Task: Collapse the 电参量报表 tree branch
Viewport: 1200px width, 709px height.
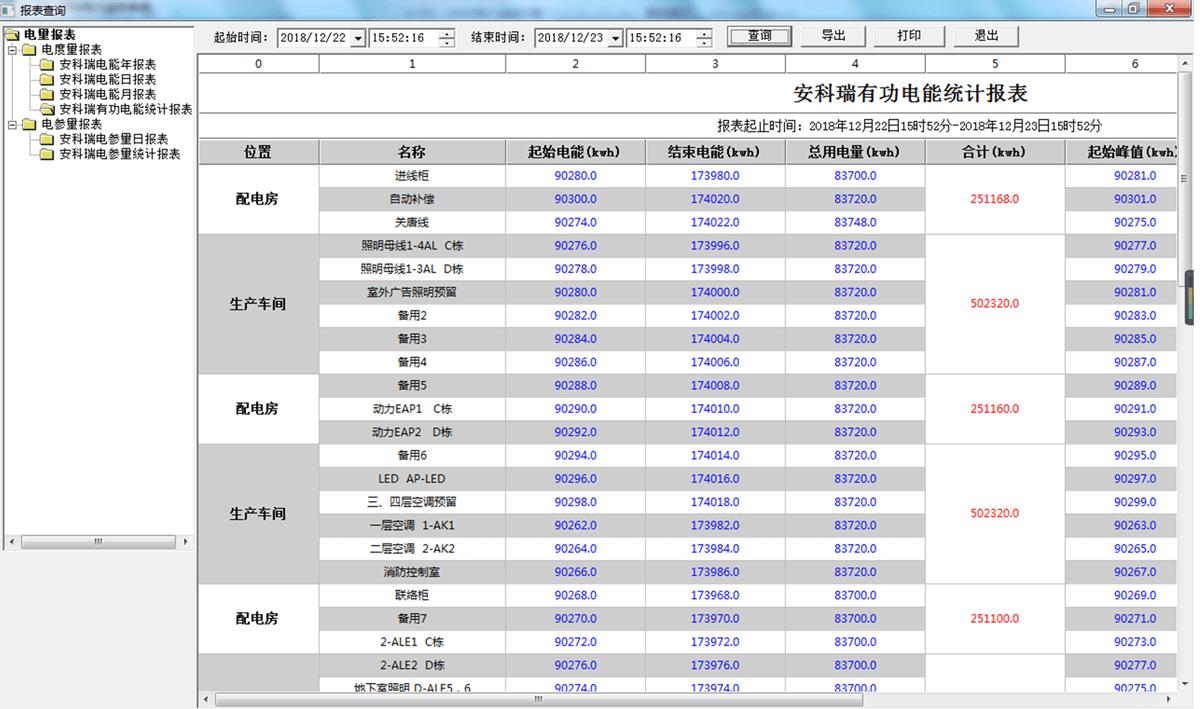Action: point(12,124)
